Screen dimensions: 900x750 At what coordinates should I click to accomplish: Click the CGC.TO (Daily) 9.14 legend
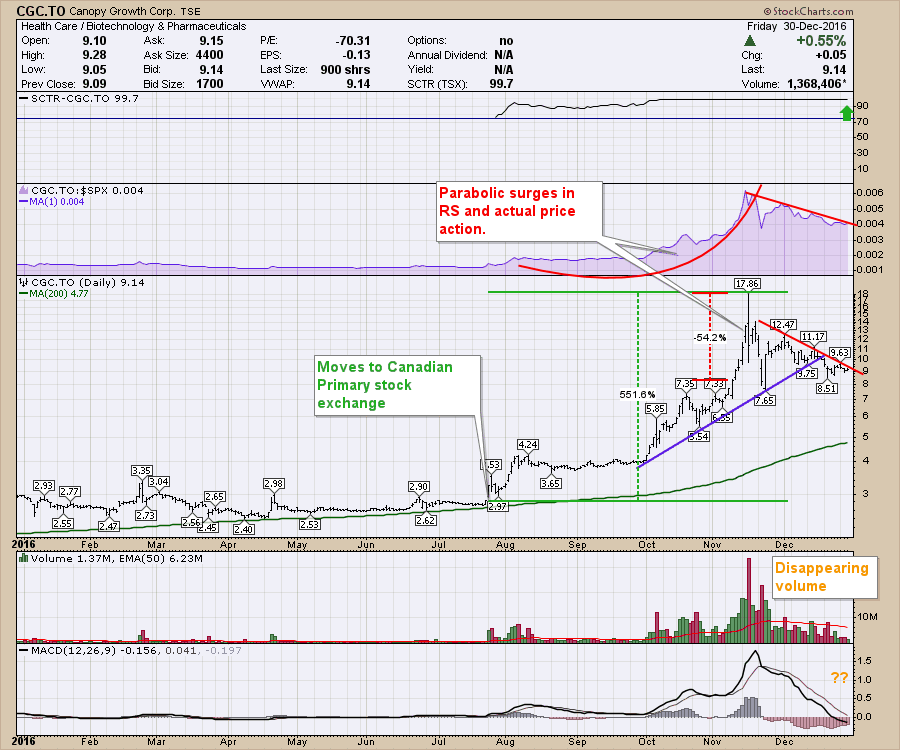click(82, 282)
